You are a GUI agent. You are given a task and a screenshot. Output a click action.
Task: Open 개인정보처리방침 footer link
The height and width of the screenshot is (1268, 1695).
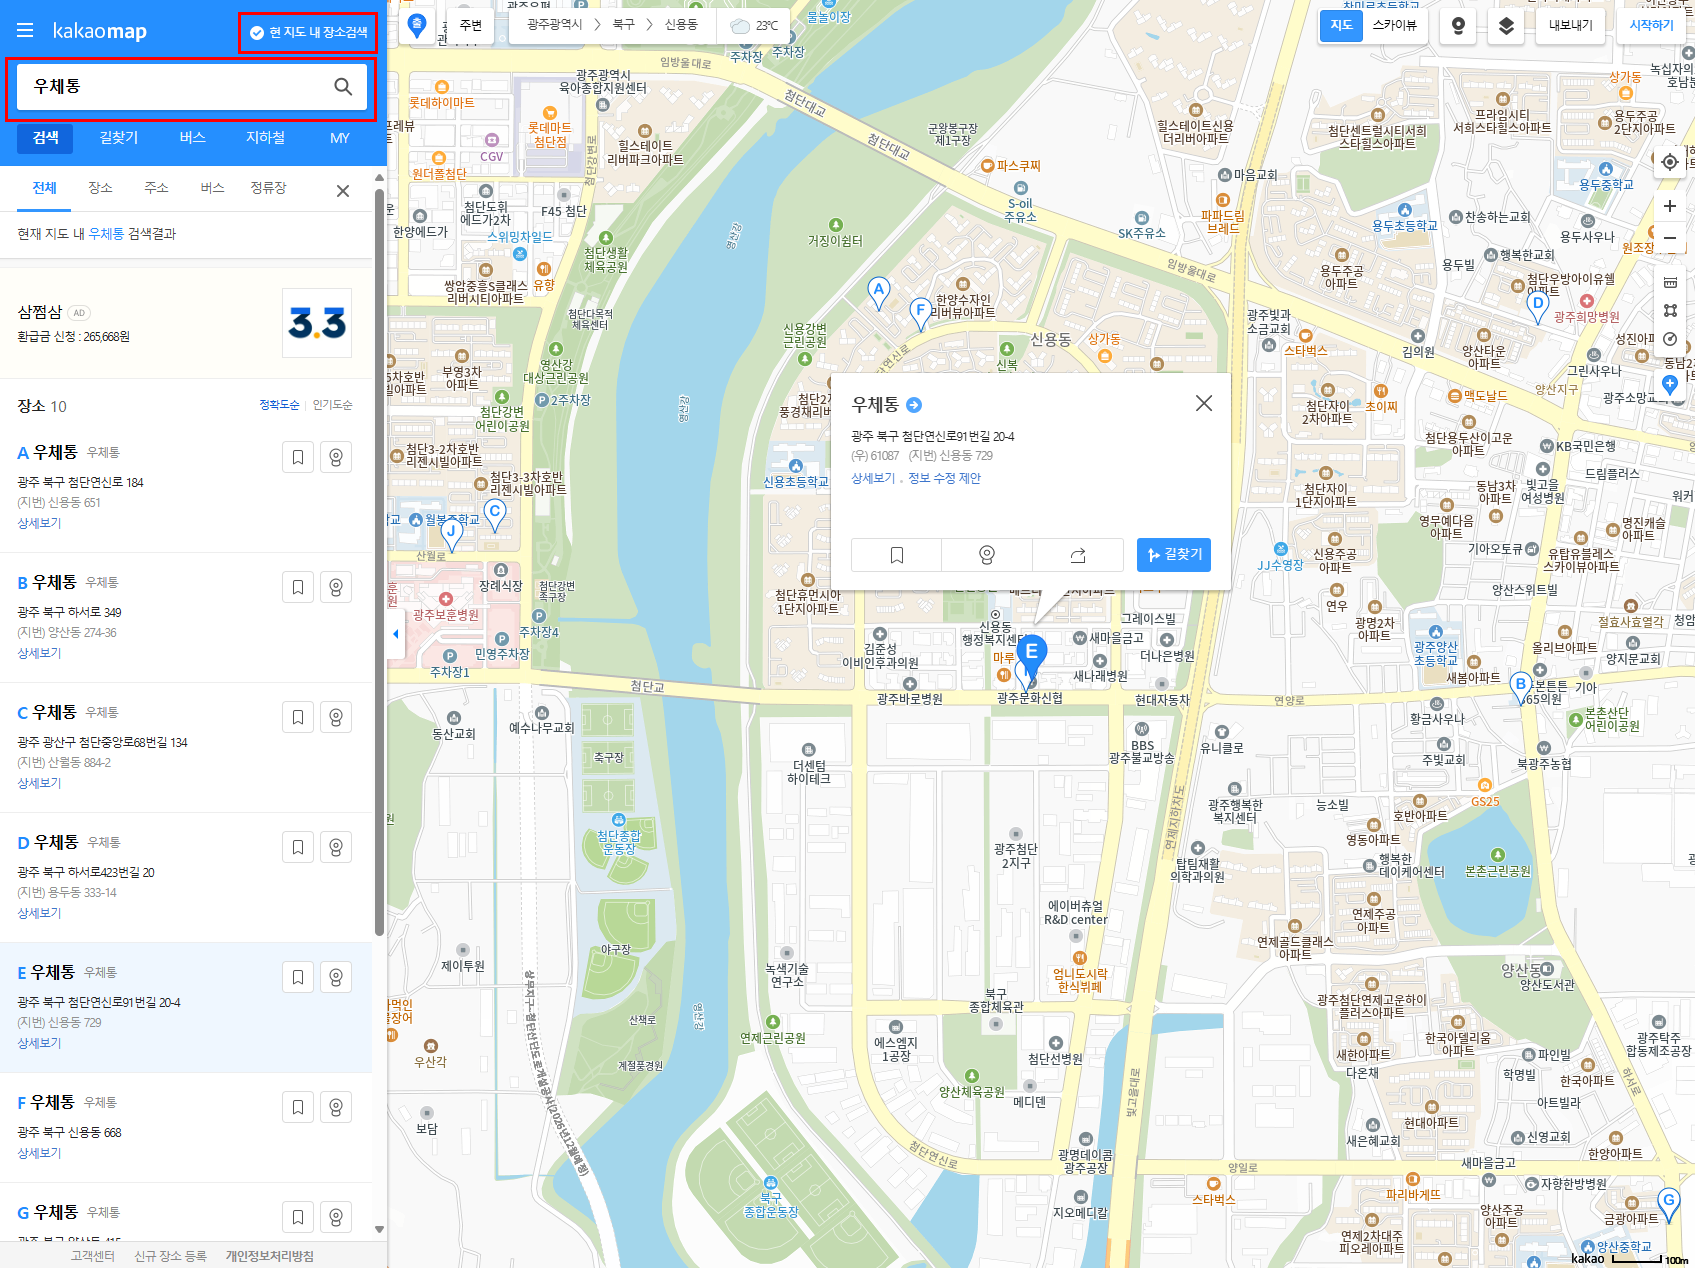click(x=269, y=1256)
